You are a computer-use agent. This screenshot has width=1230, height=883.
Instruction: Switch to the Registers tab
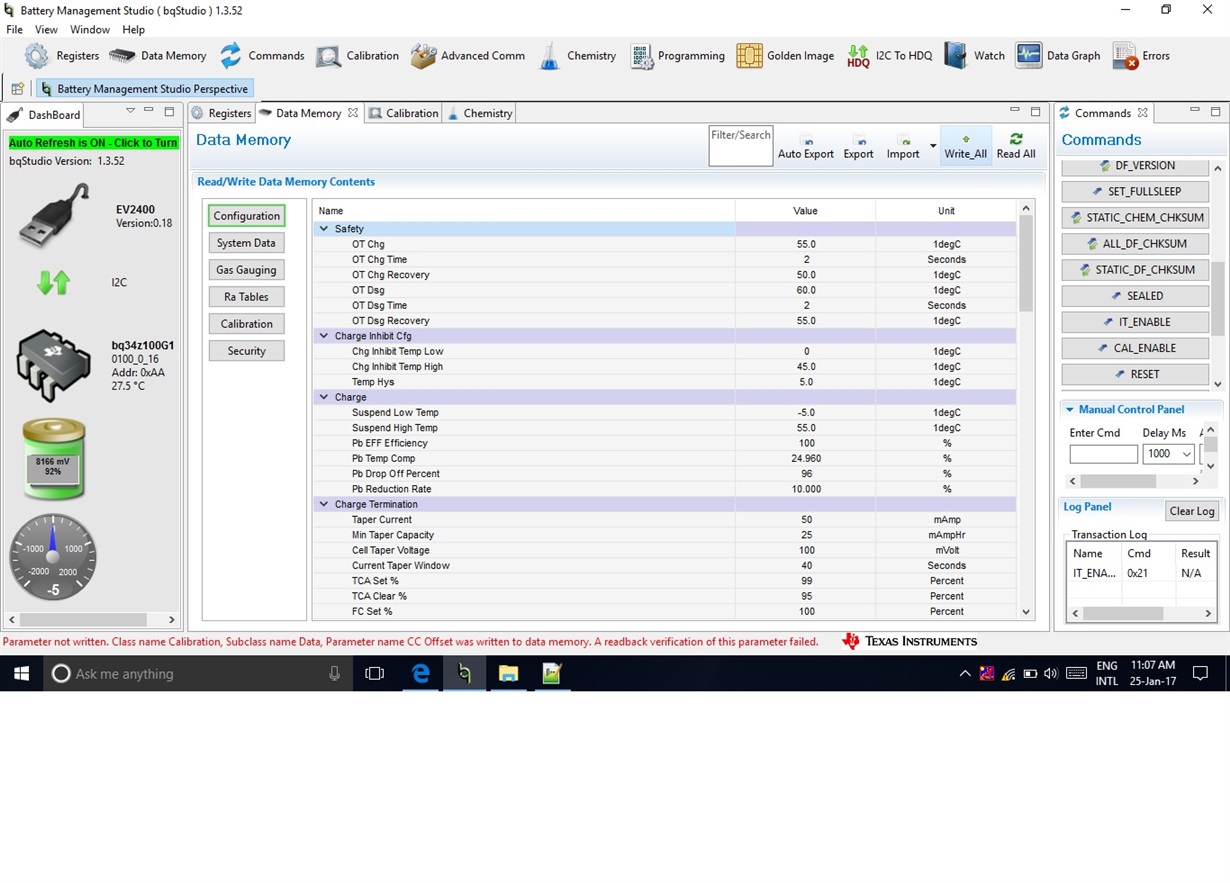click(221, 113)
